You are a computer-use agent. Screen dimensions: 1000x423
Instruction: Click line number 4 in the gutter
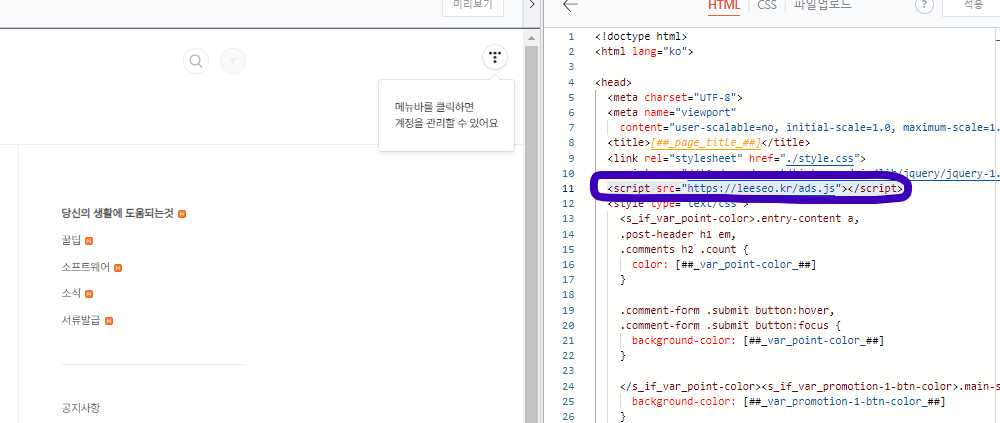pos(571,82)
